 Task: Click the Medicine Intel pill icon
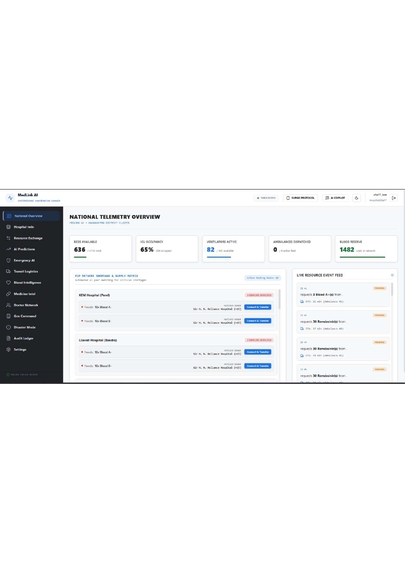(8, 294)
